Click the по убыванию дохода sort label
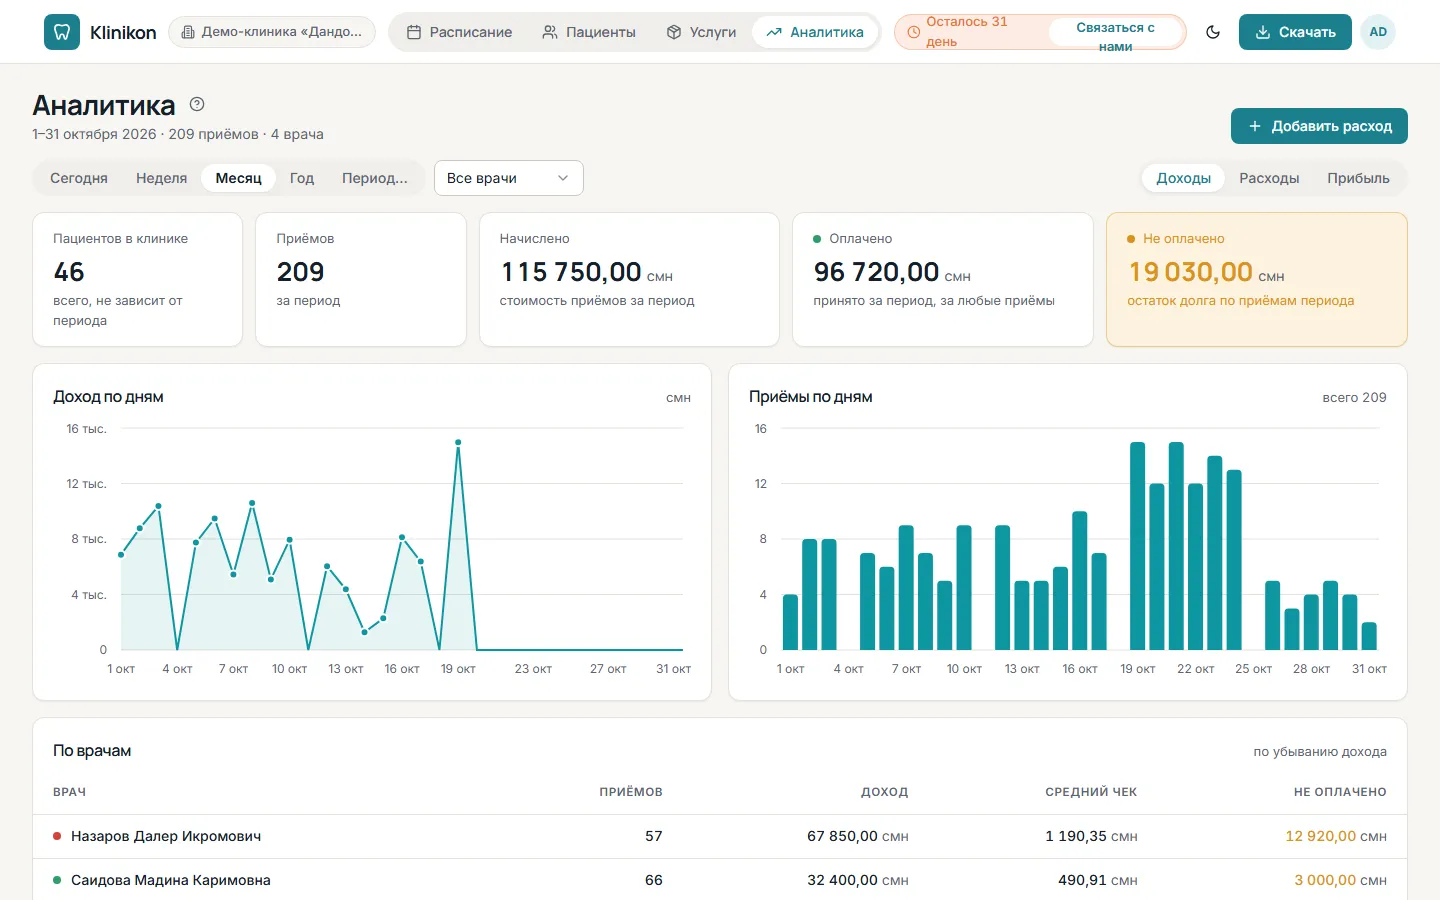The height and width of the screenshot is (900, 1440). pyautogui.click(x=1320, y=751)
